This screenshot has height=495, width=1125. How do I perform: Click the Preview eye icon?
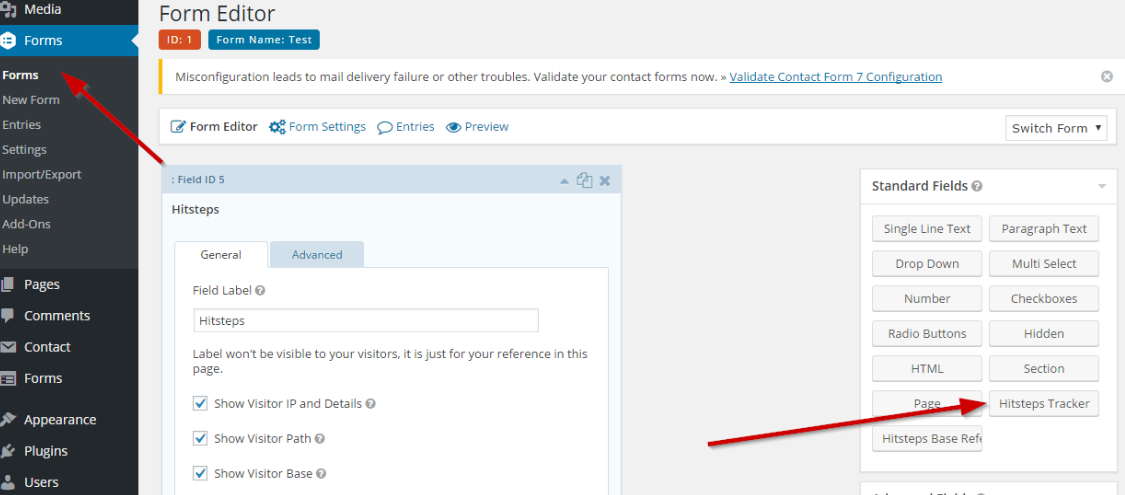(453, 127)
